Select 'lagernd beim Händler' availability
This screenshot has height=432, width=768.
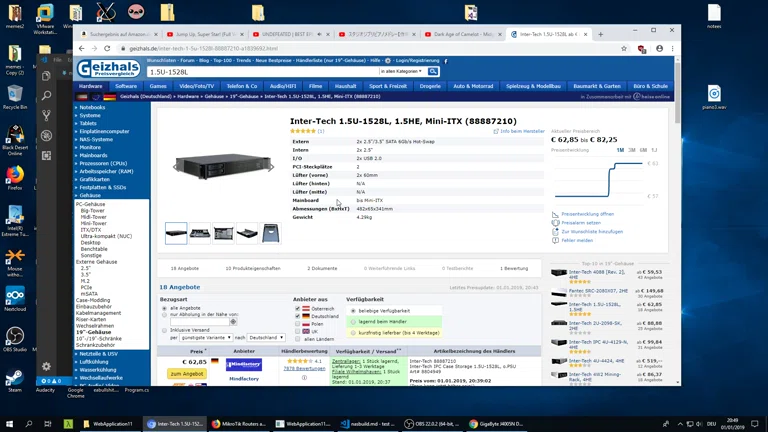point(353,322)
